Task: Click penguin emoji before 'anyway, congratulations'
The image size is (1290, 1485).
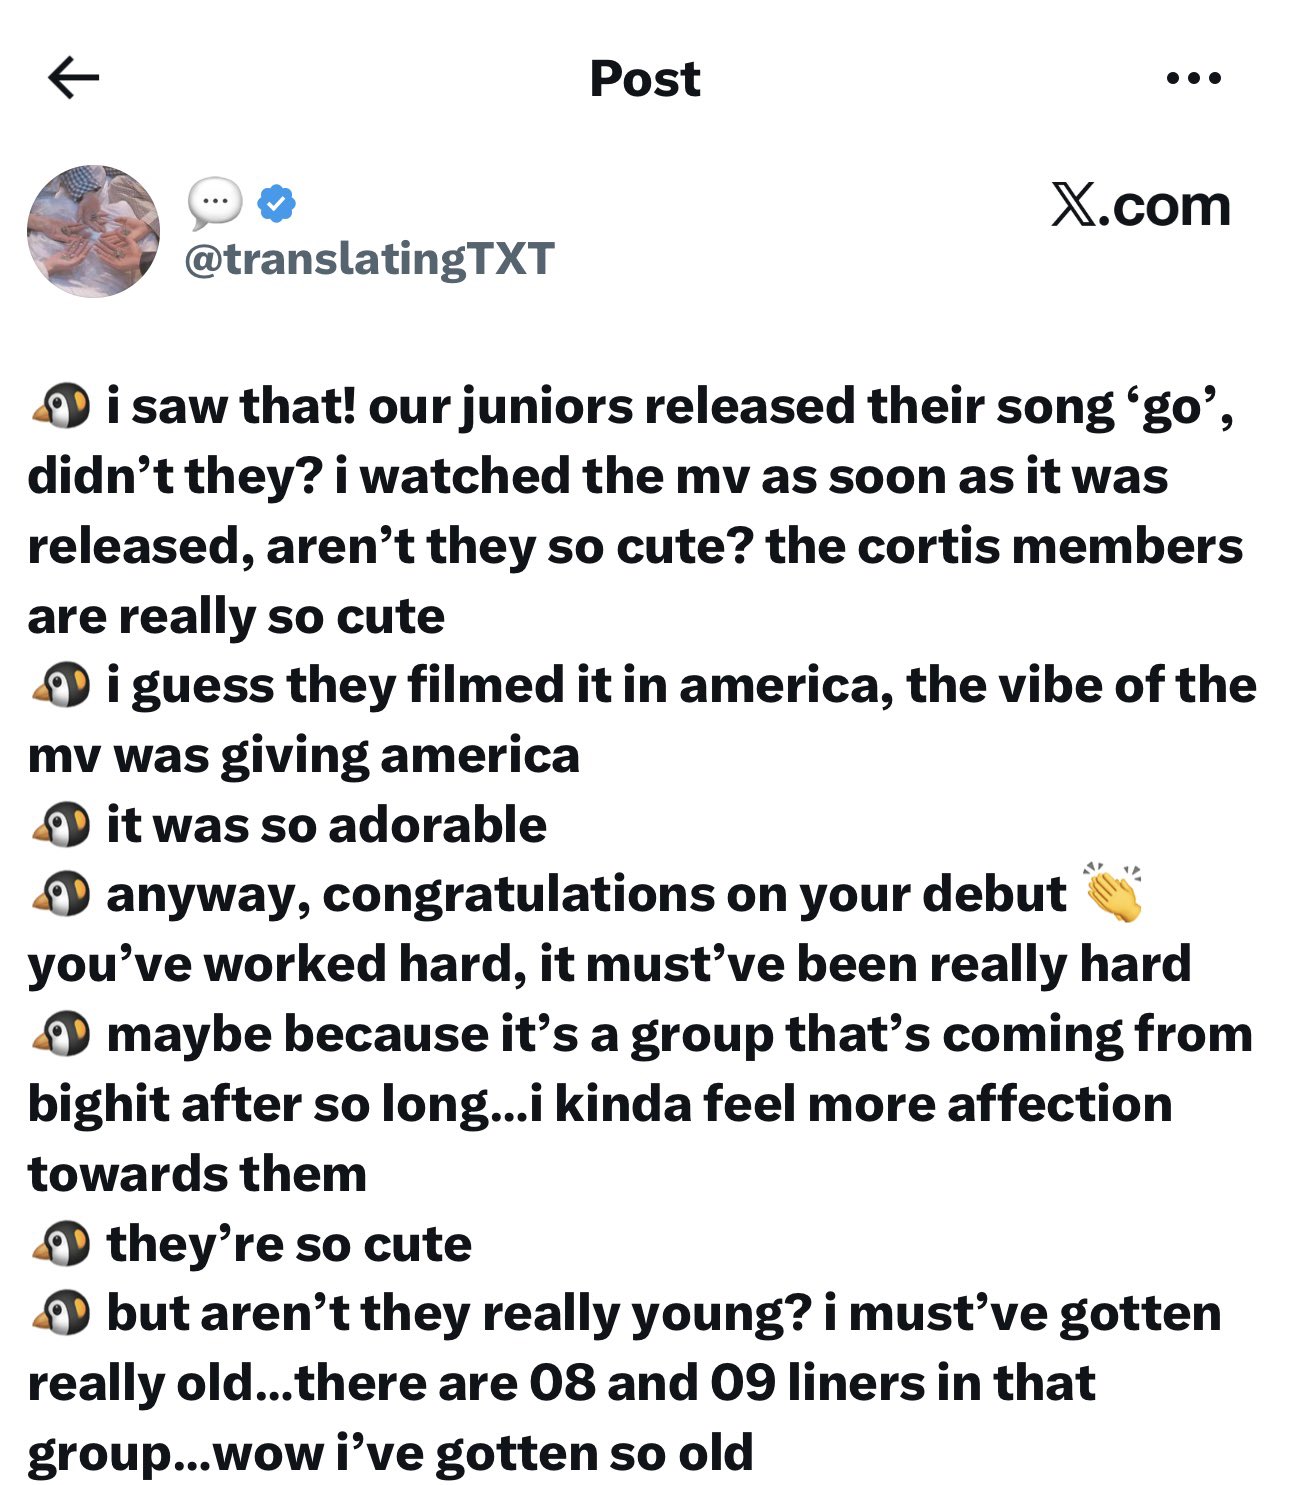Action: pyautogui.click(x=62, y=894)
